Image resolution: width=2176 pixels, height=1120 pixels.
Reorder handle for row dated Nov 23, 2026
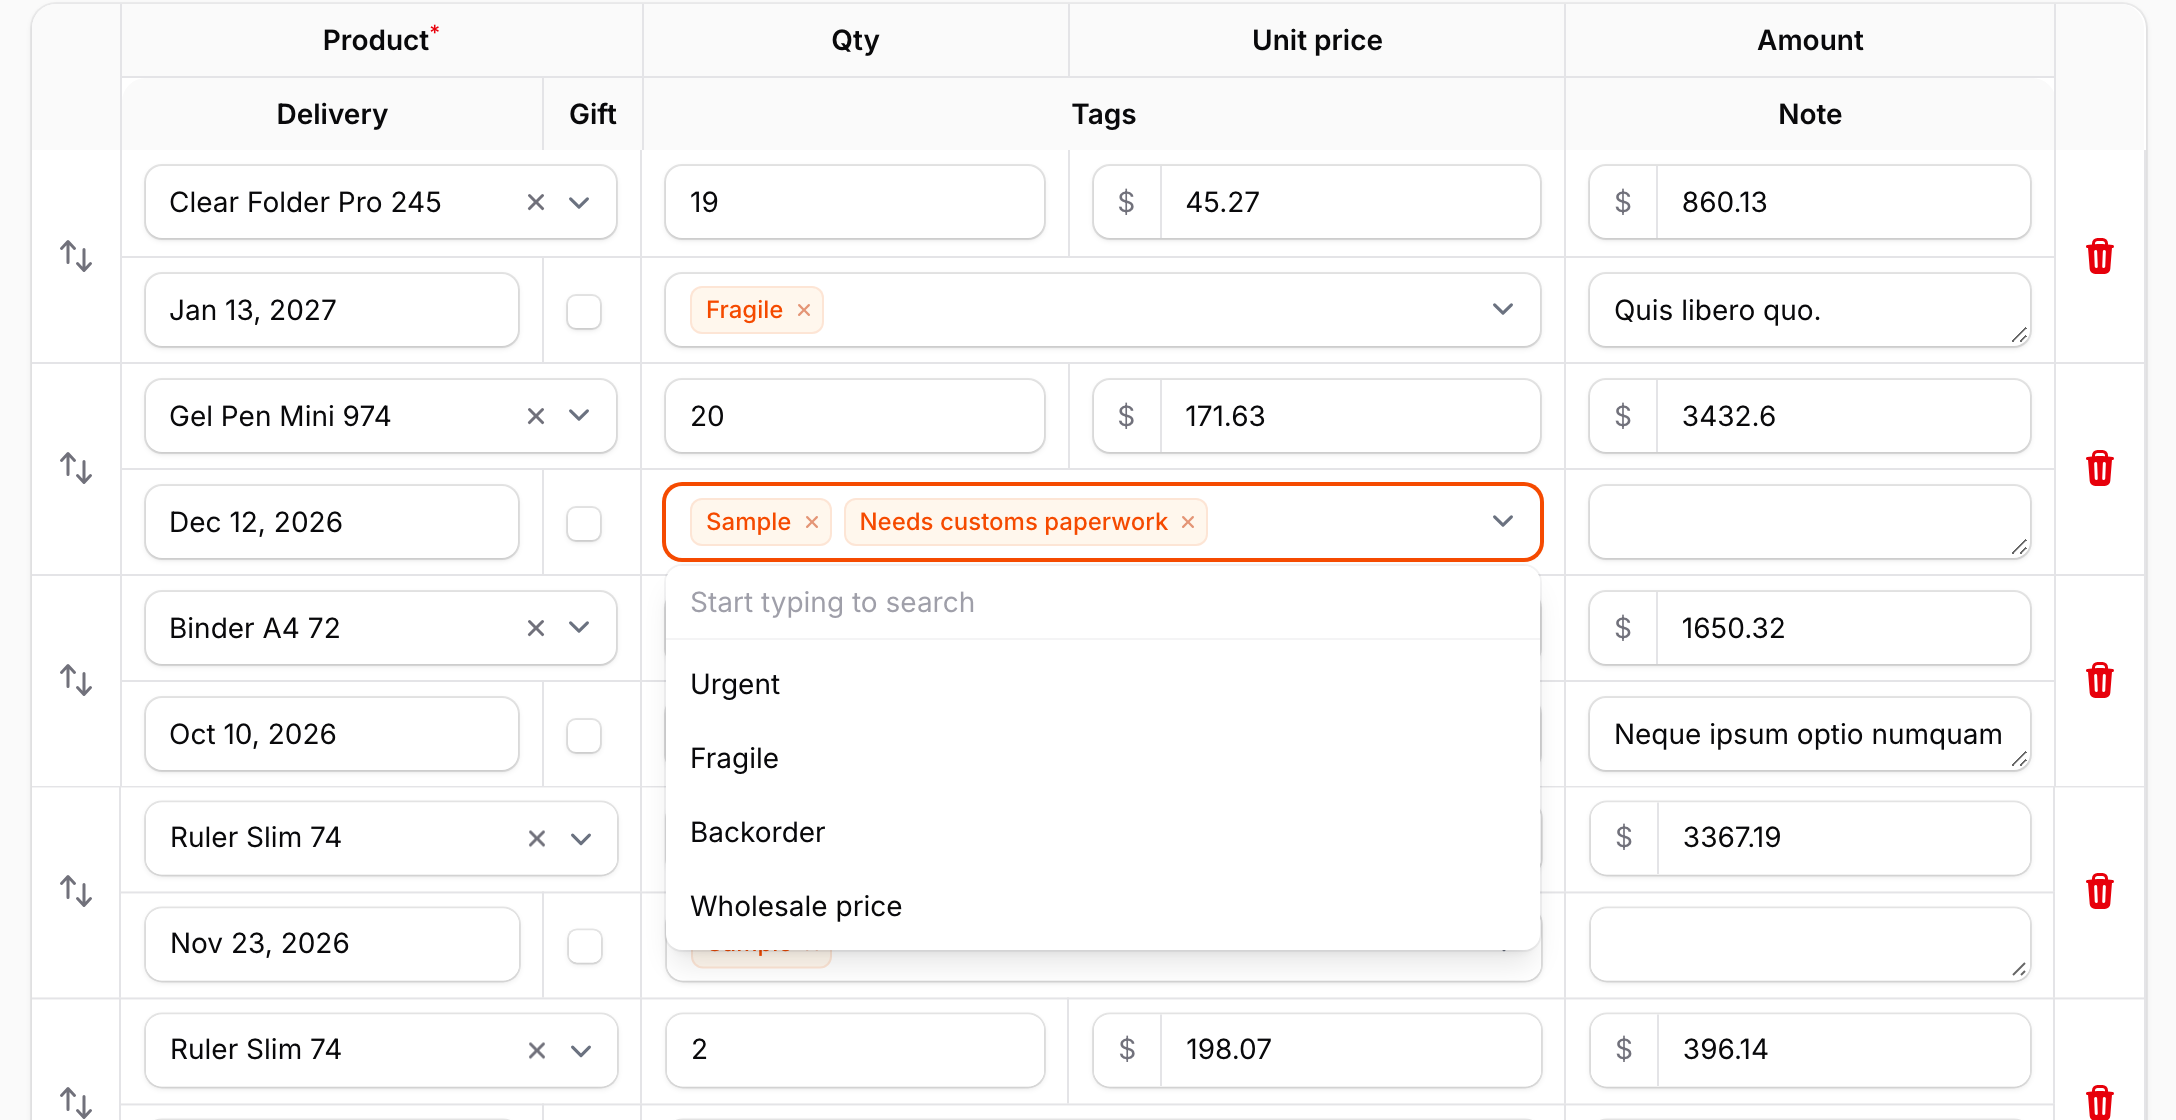[76, 891]
